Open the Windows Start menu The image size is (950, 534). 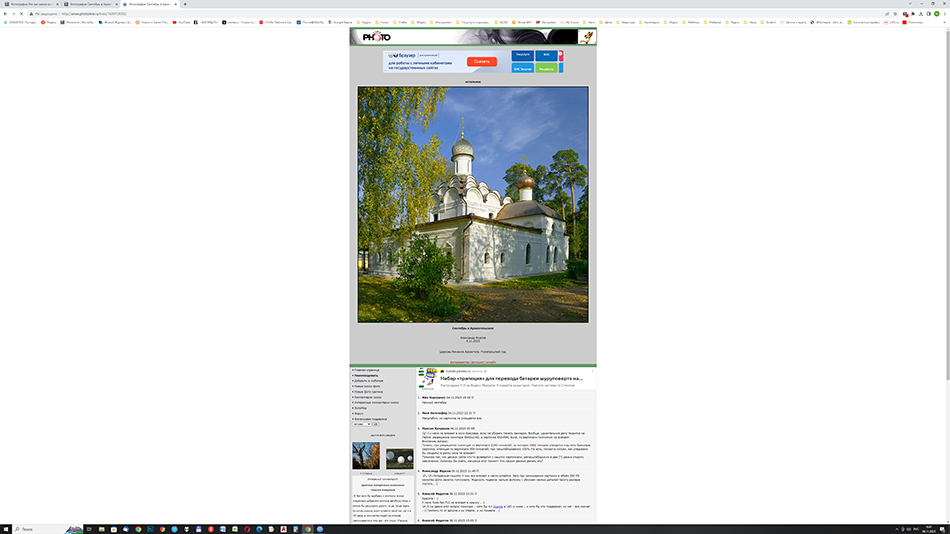pos(5,529)
